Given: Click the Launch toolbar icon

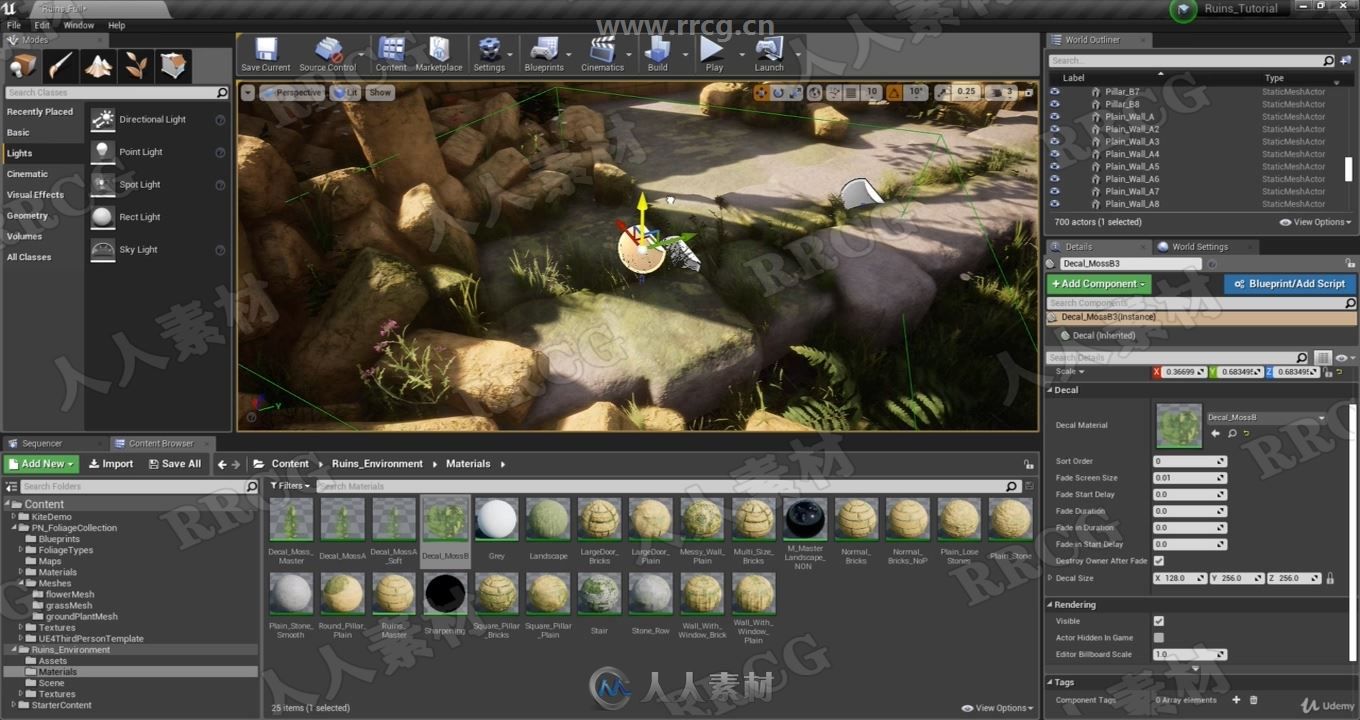Looking at the screenshot, I should (769, 54).
